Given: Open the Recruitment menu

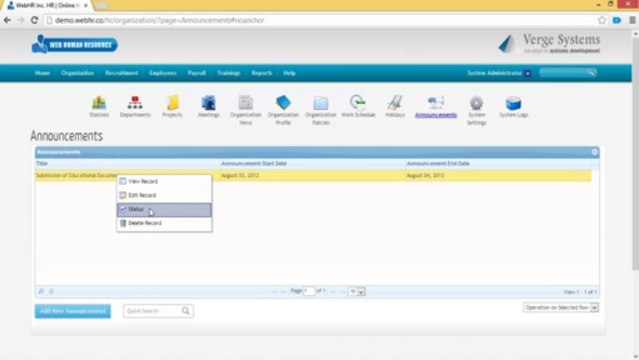Looking at the screenshot, I should point(121,73).
